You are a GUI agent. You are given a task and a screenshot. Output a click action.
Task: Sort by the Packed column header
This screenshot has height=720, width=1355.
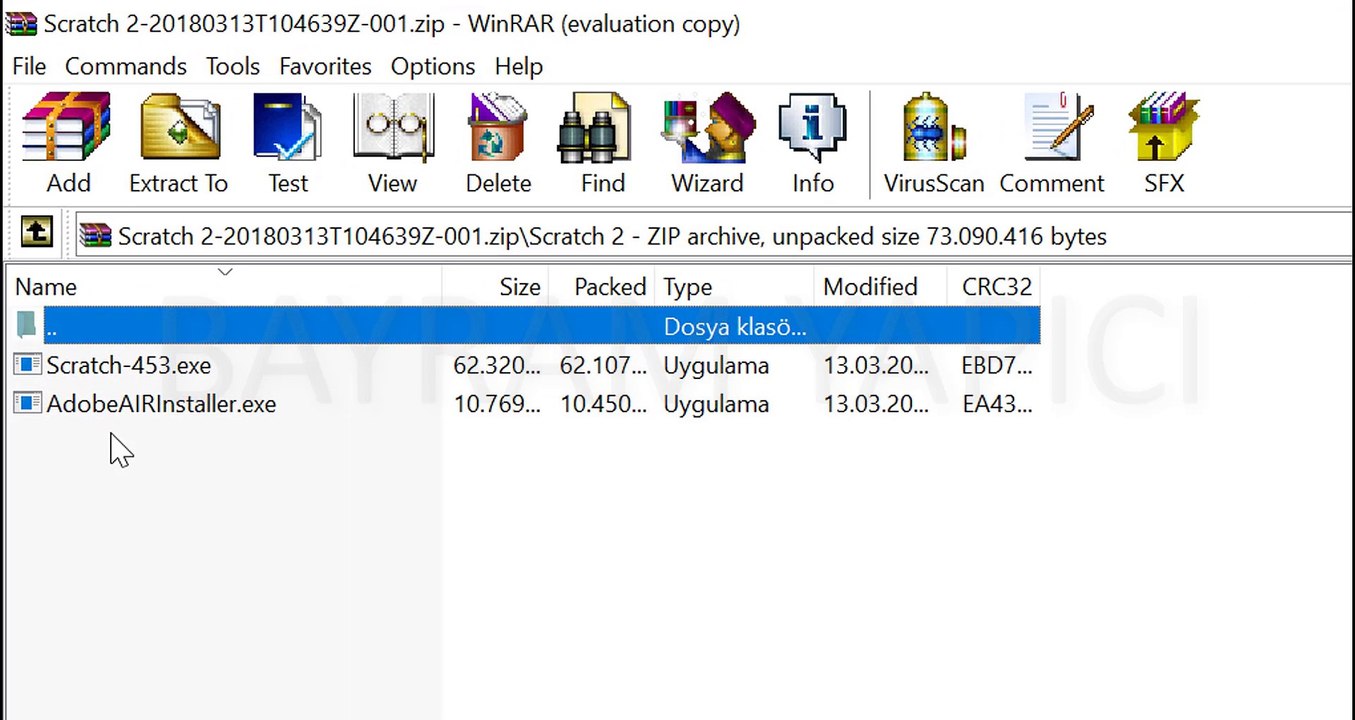pyautogui.click(x=602, y=287)
